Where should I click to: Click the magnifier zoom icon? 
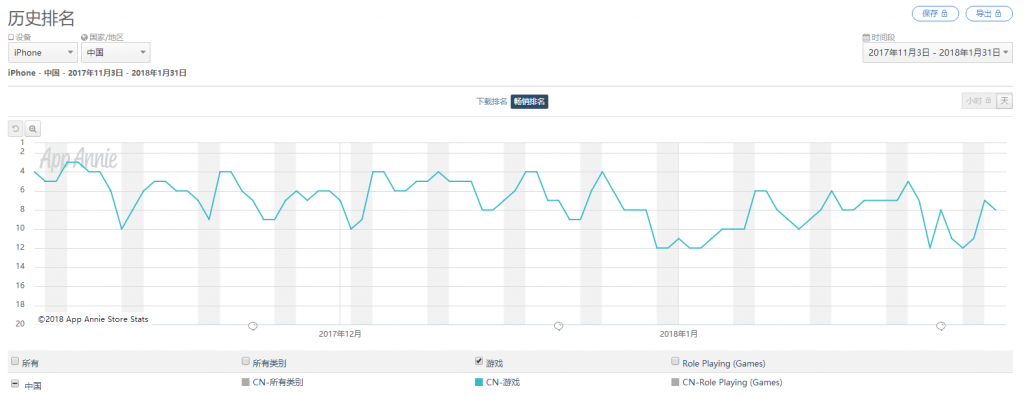click(x=33, y=129)
